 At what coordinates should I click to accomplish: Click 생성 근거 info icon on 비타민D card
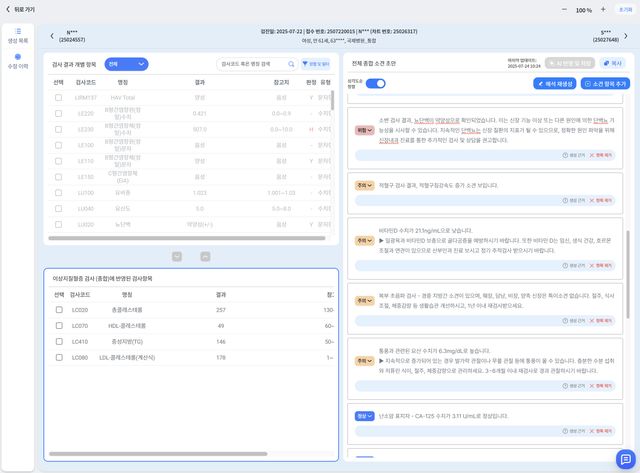tap(565, 266)
